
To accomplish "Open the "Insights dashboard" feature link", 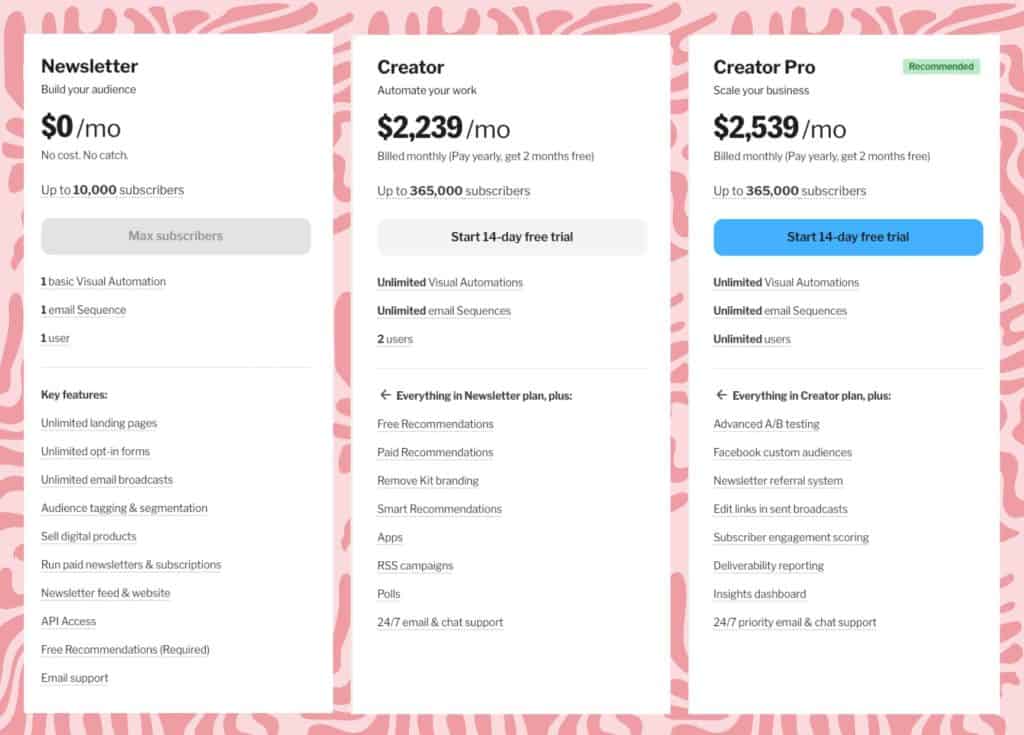I will pos(759,594).
